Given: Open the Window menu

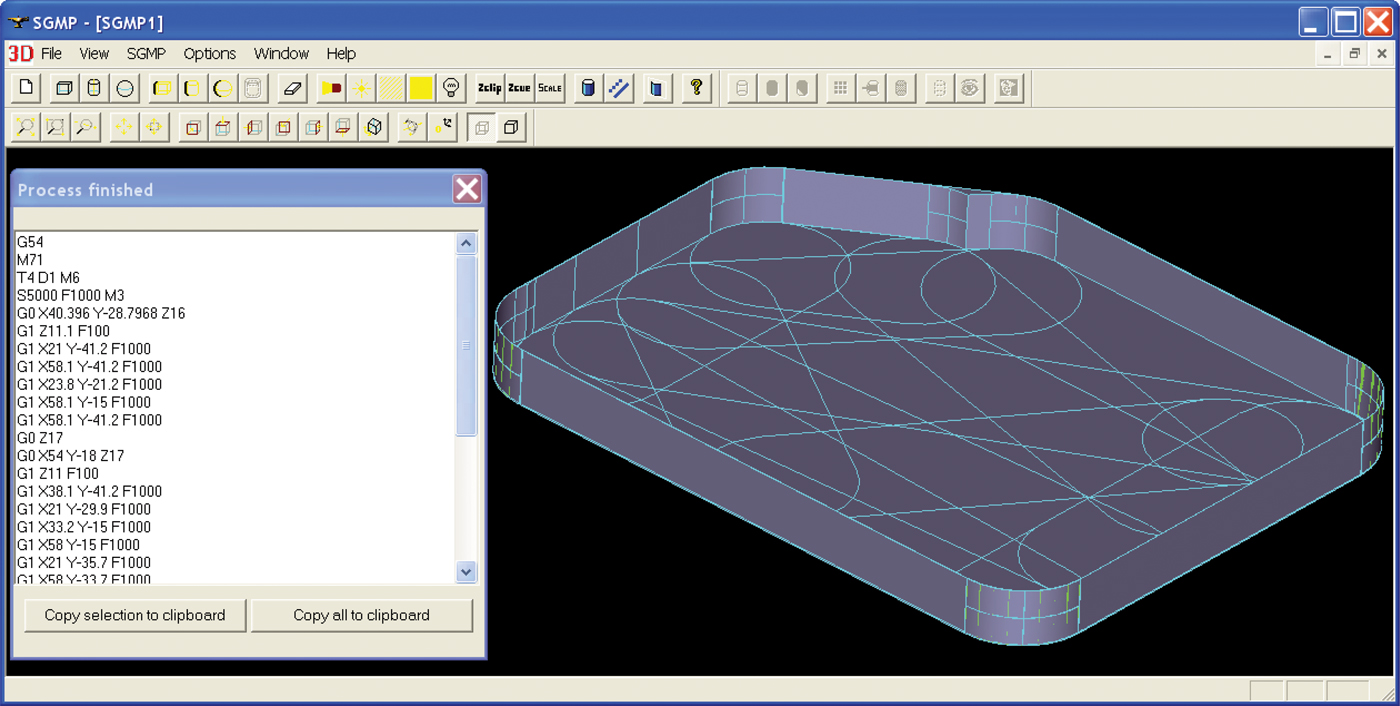Looking at the screenshot, I should (x=281, y=54).
